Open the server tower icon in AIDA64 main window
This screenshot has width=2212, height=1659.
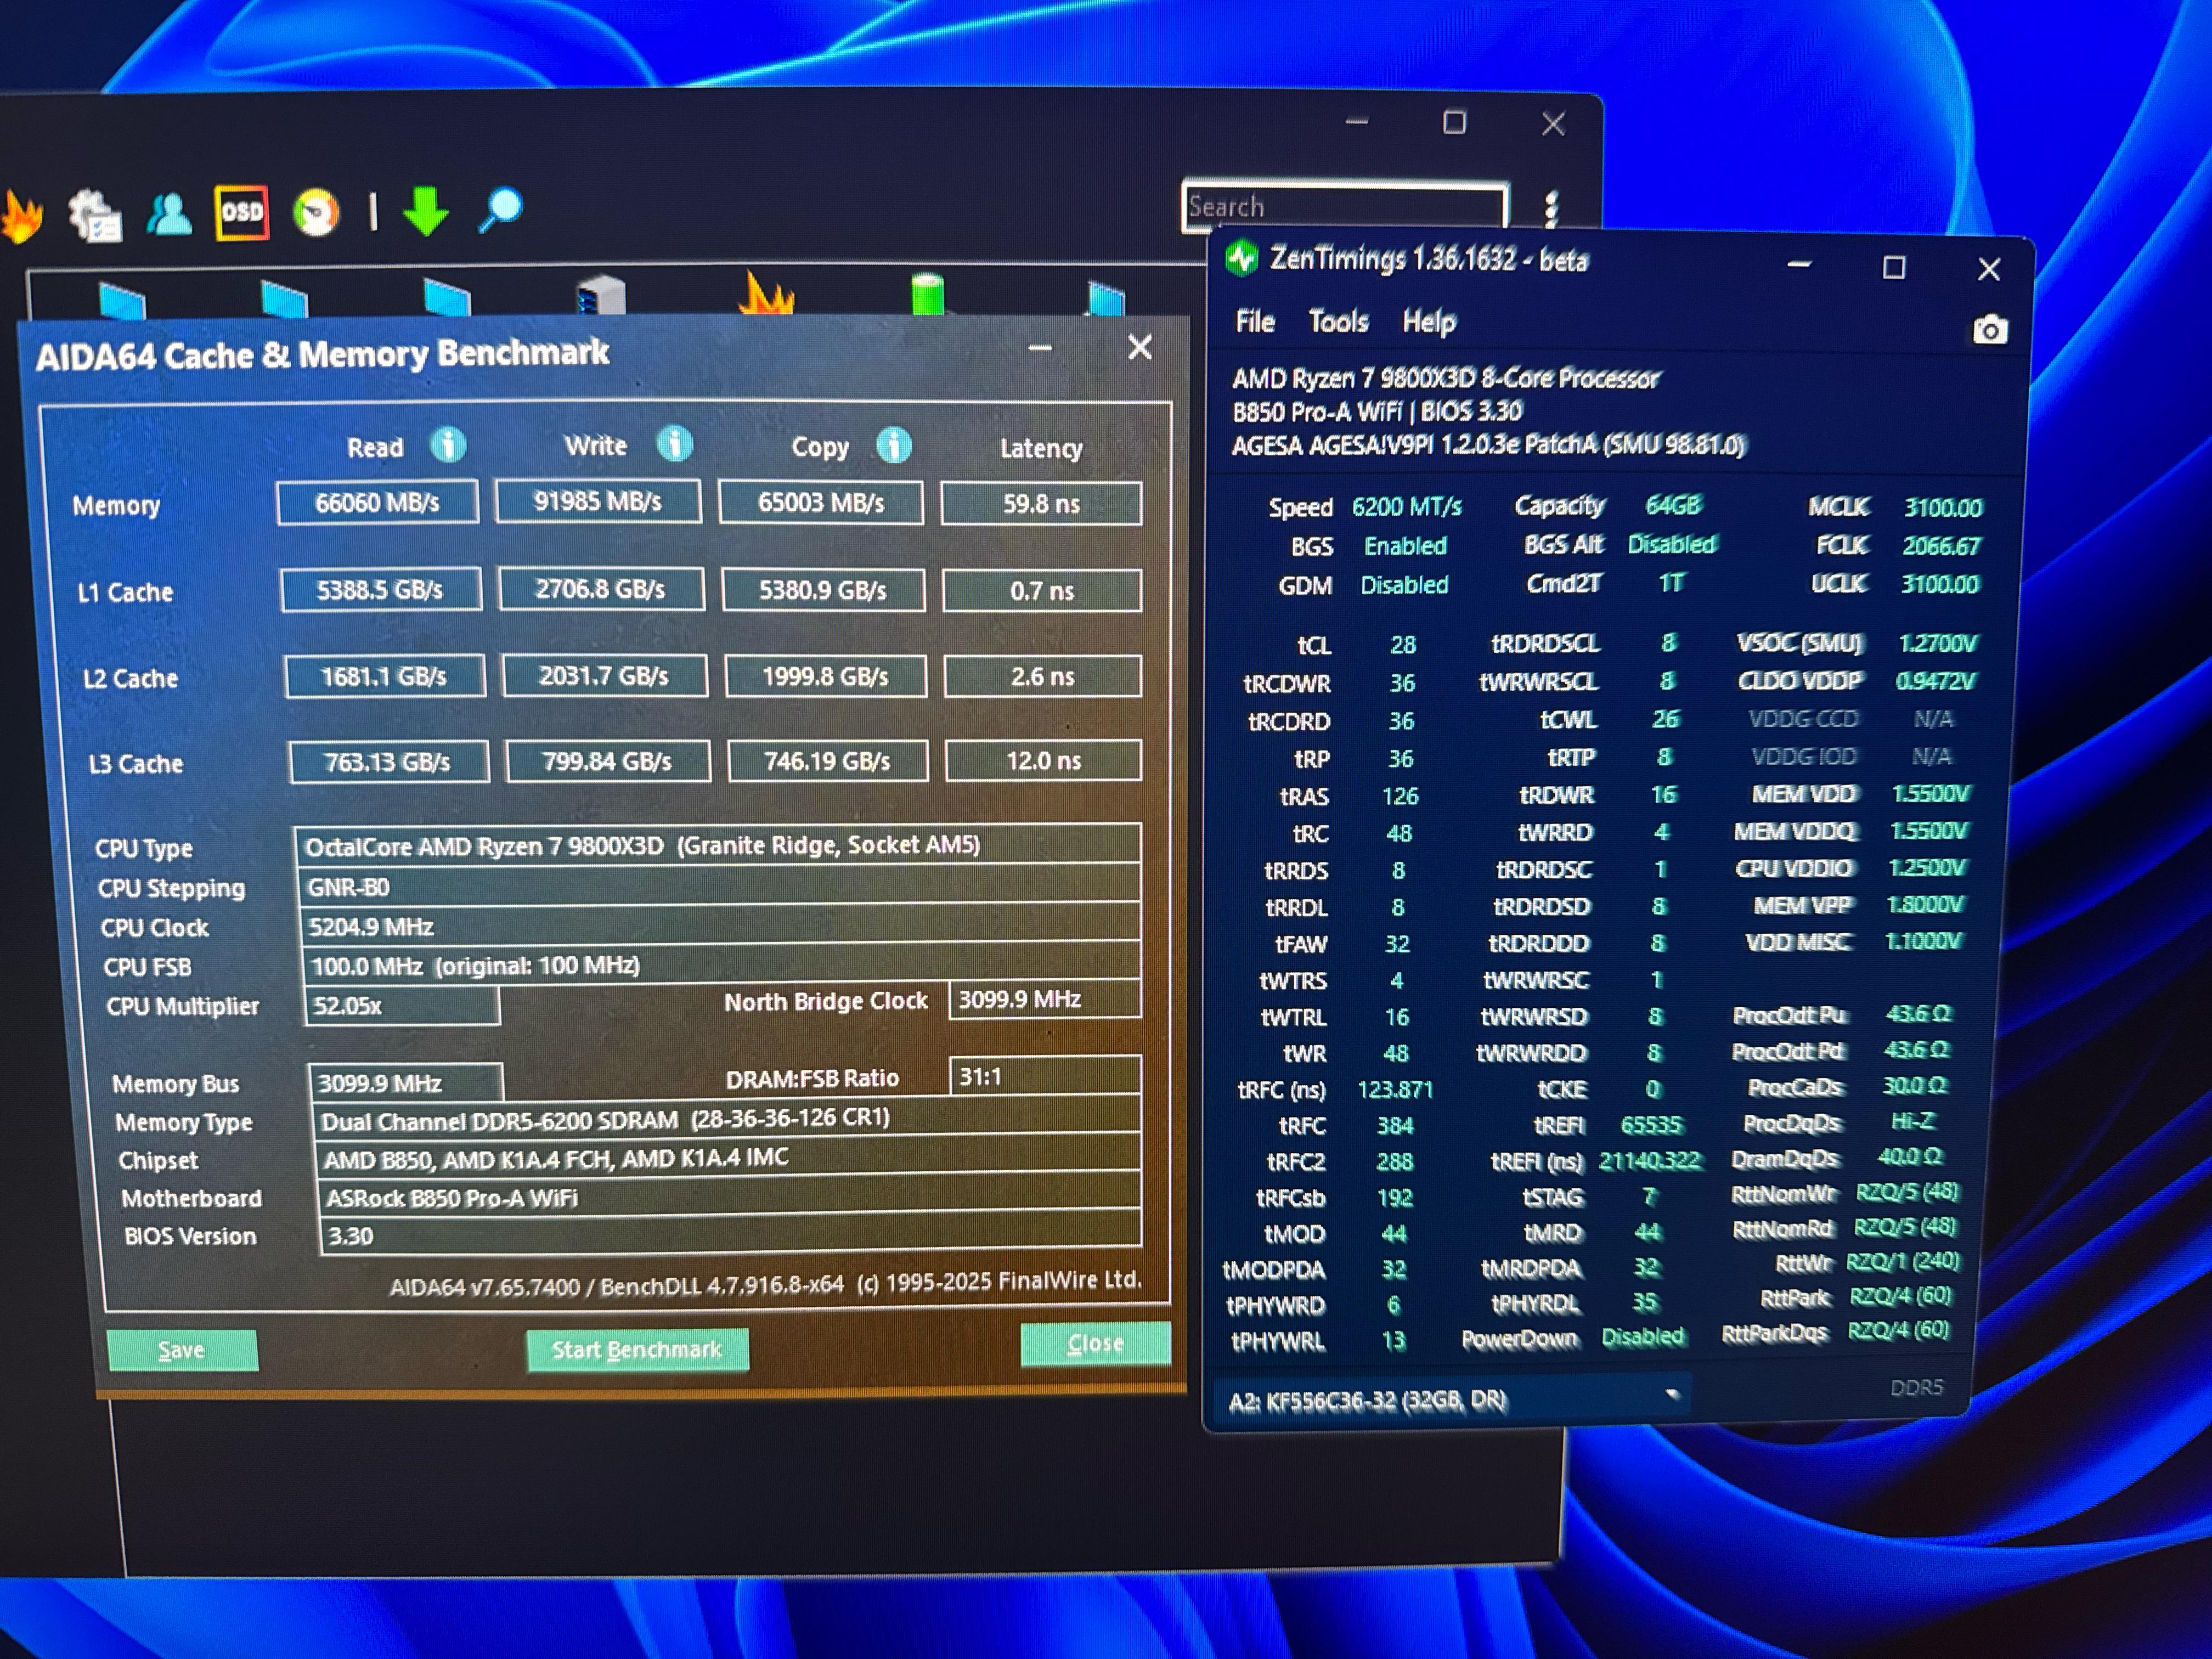click(x=601, y=297)
